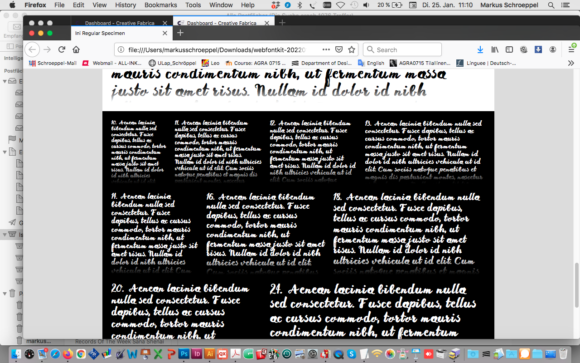Launch Firefox from the Dock
Image resolution: width=580 pixels, height=363 pixels.
click(x=68, y=354)
